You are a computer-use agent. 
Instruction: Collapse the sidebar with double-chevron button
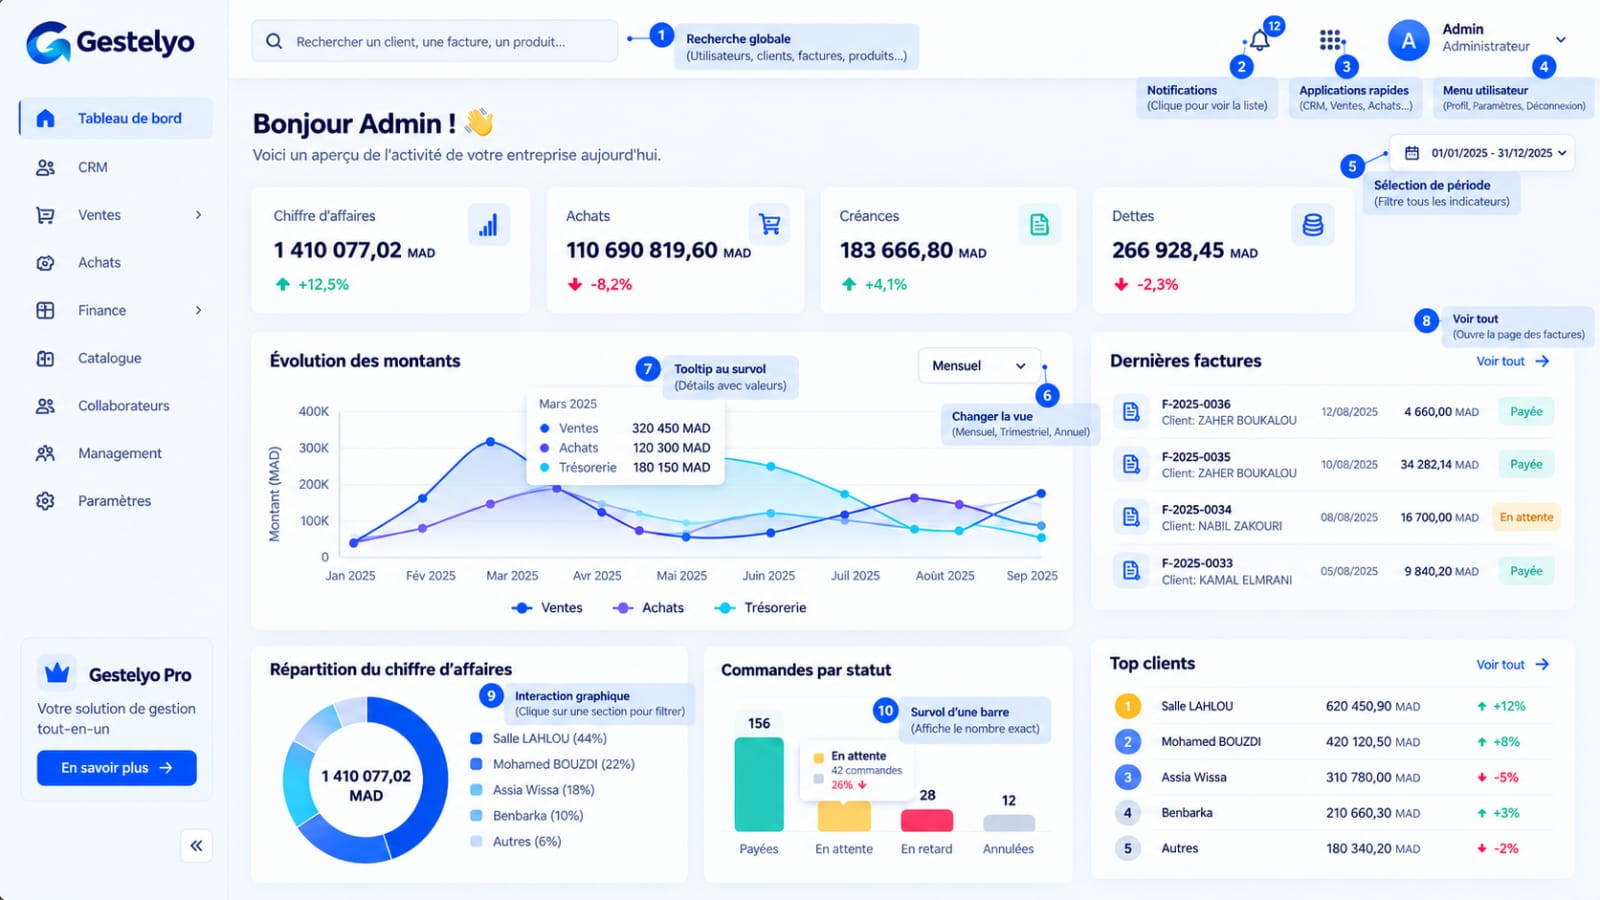(x=196, y=846)
